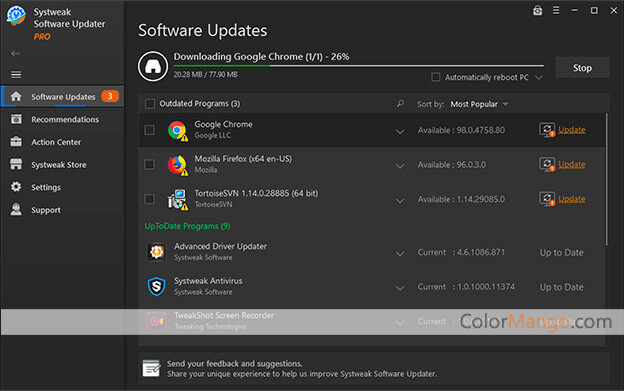The width and height of the screenshot is (624, 391).
Task: Open the title bar menu icon
Action: click(556, 10)
